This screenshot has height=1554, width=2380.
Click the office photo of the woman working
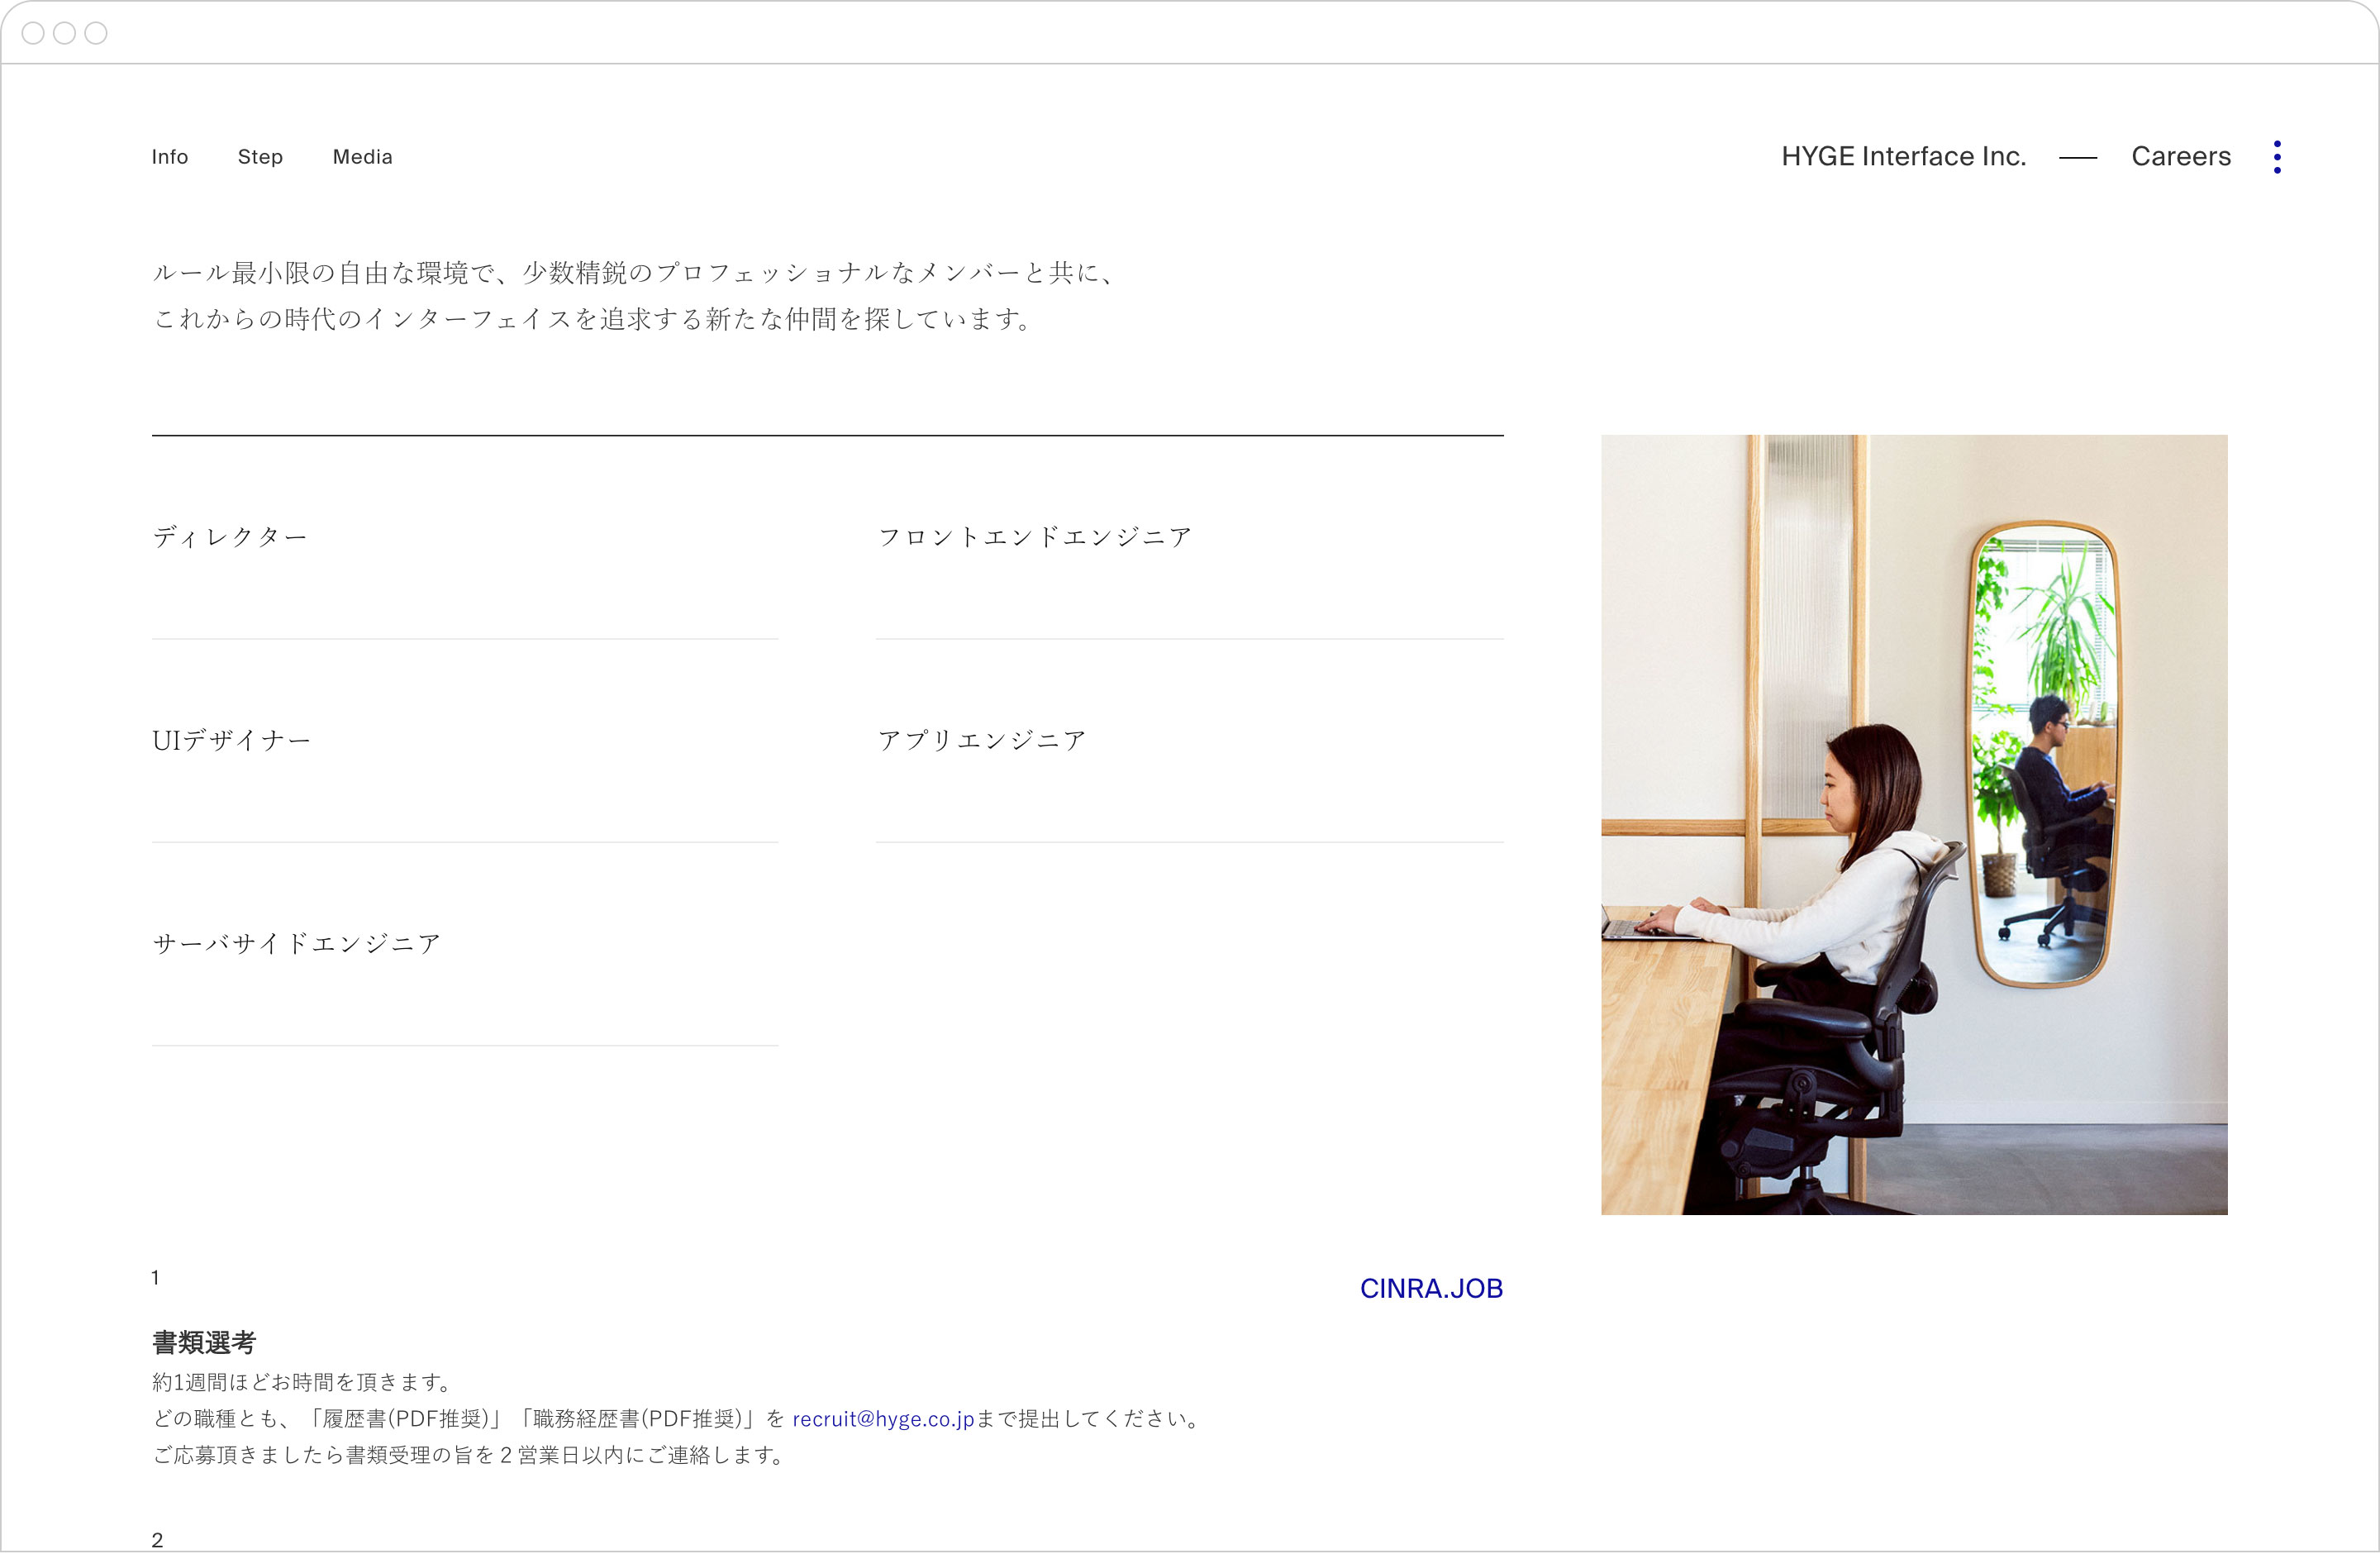[x=1914, y=825]
